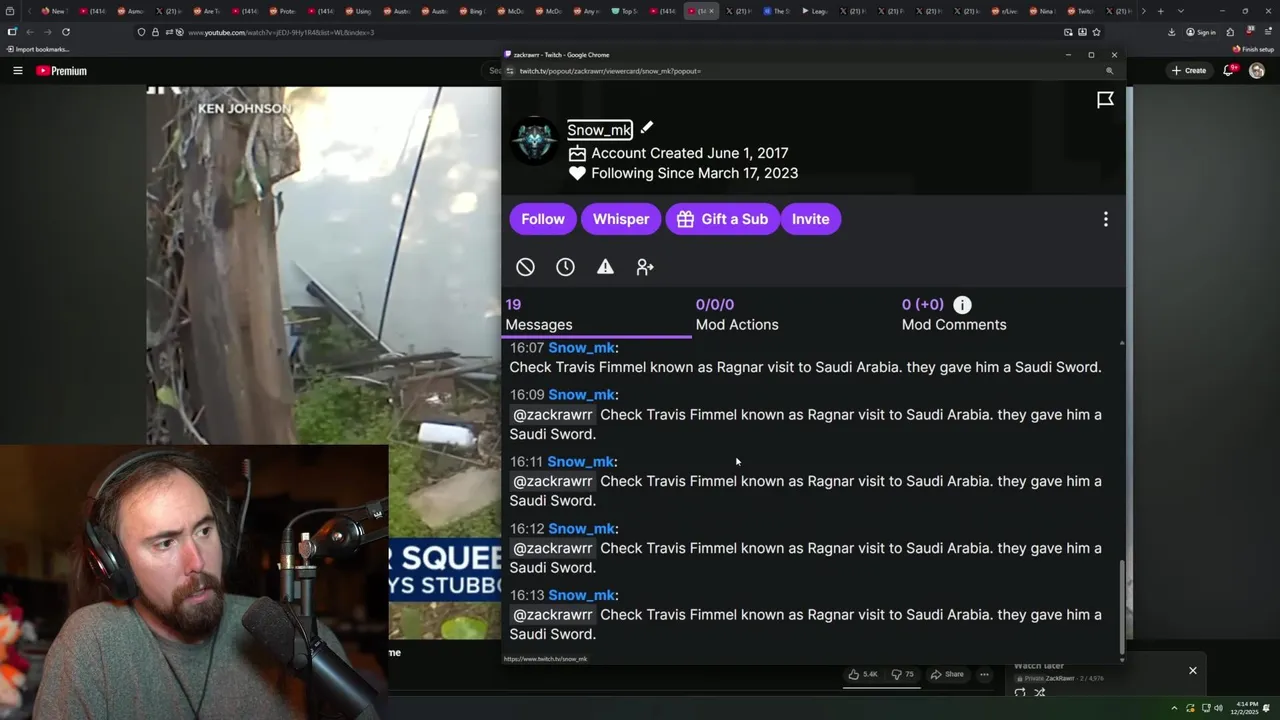Click the taskbar volume speaker icon

coord(1219,708)
